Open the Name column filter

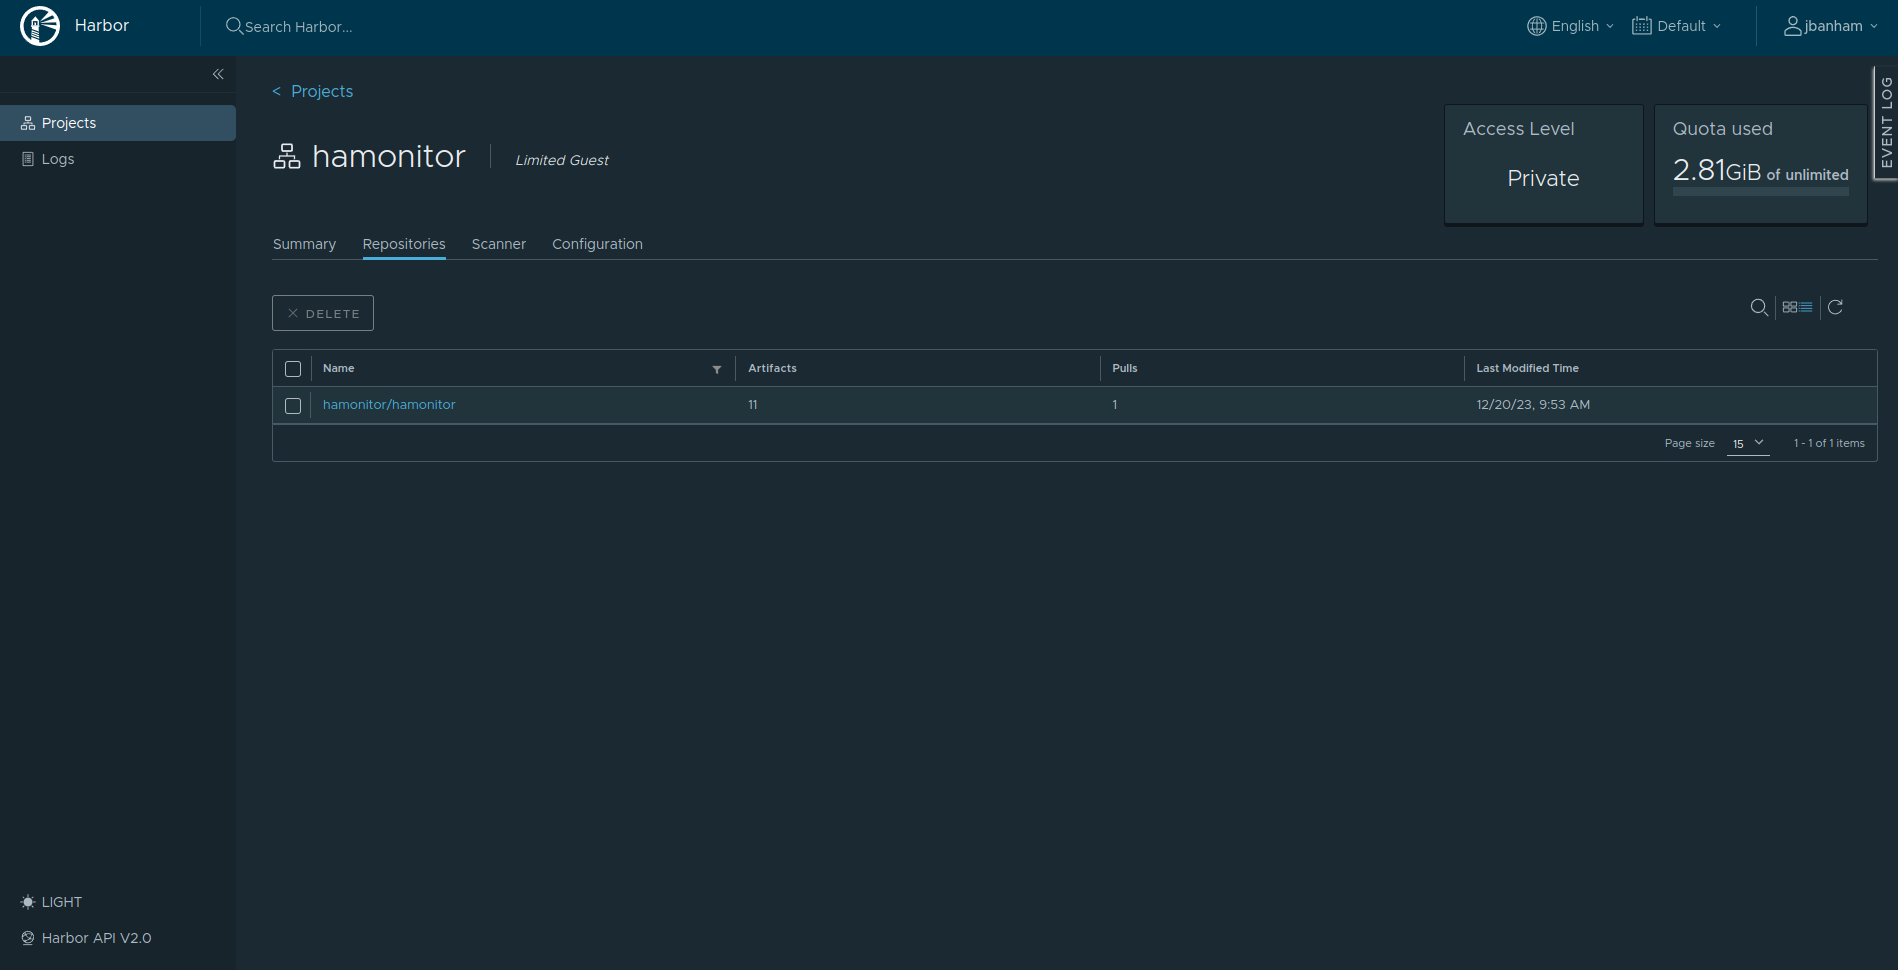(x=716, y=369)
